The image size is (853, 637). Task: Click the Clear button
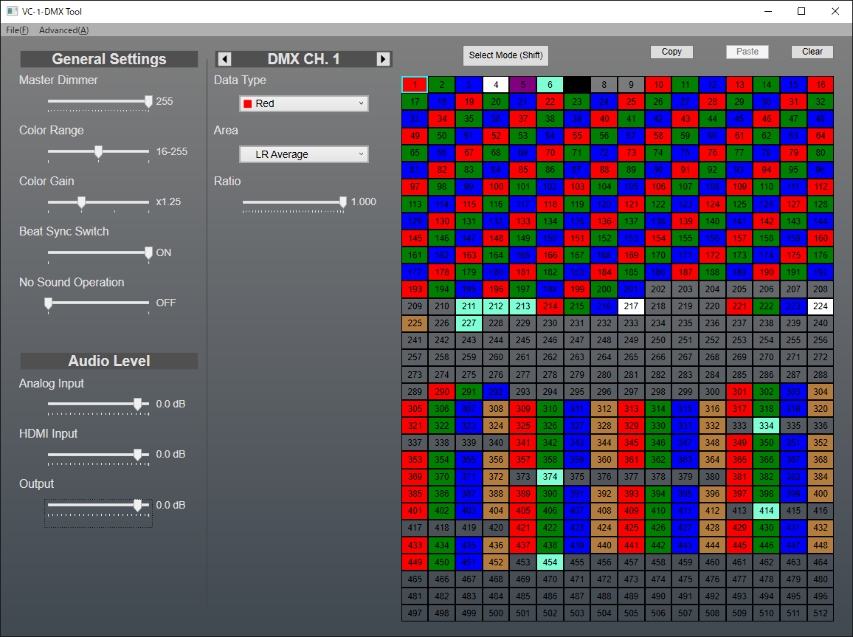[812, 52]
